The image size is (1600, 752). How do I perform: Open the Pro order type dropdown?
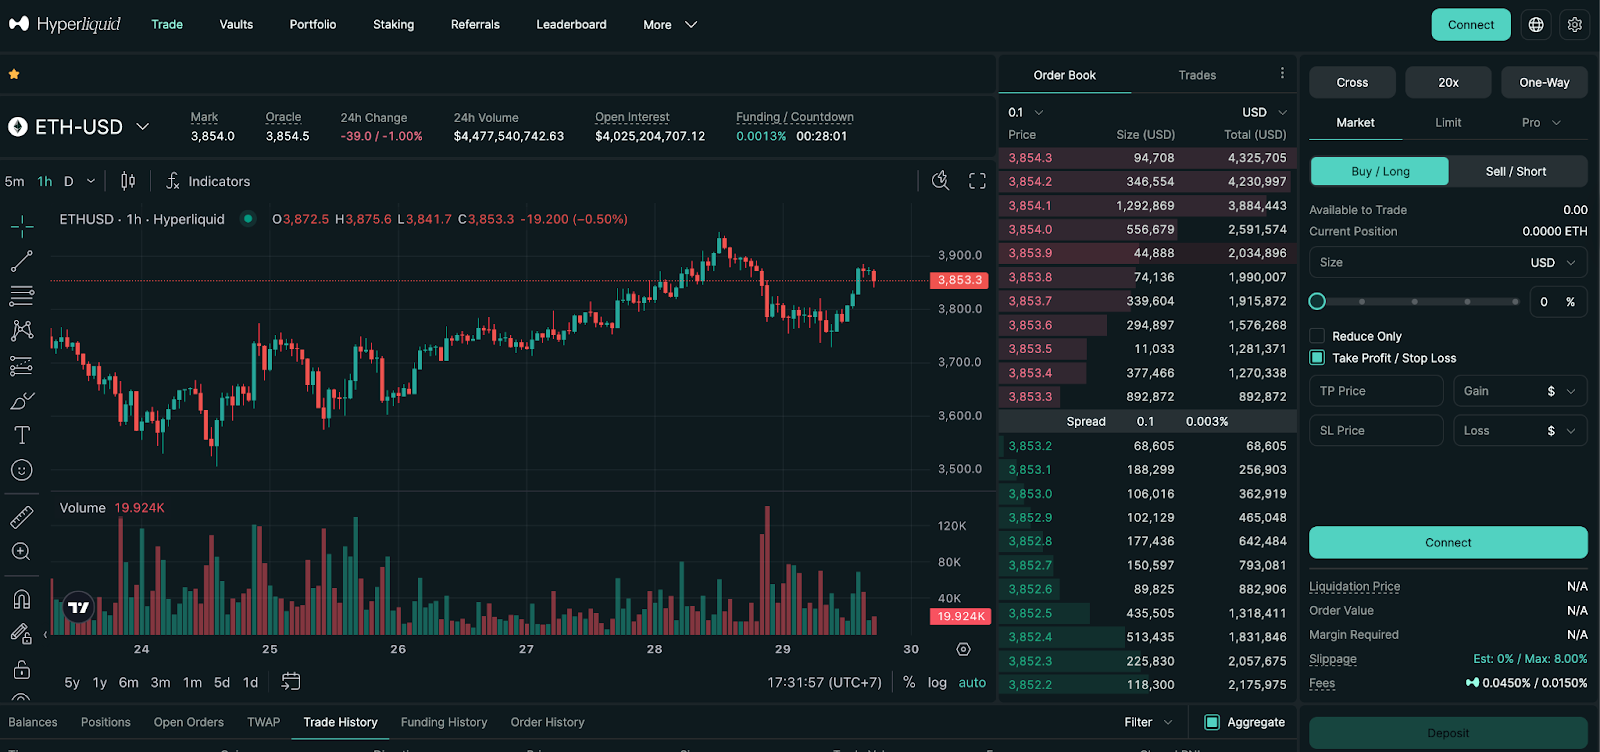coord(1541,122)
